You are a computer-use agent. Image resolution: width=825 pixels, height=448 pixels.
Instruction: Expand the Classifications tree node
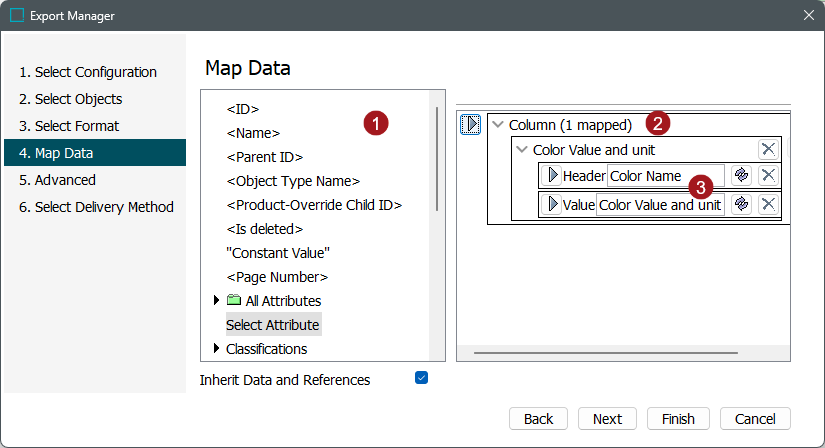coord(217,349)
